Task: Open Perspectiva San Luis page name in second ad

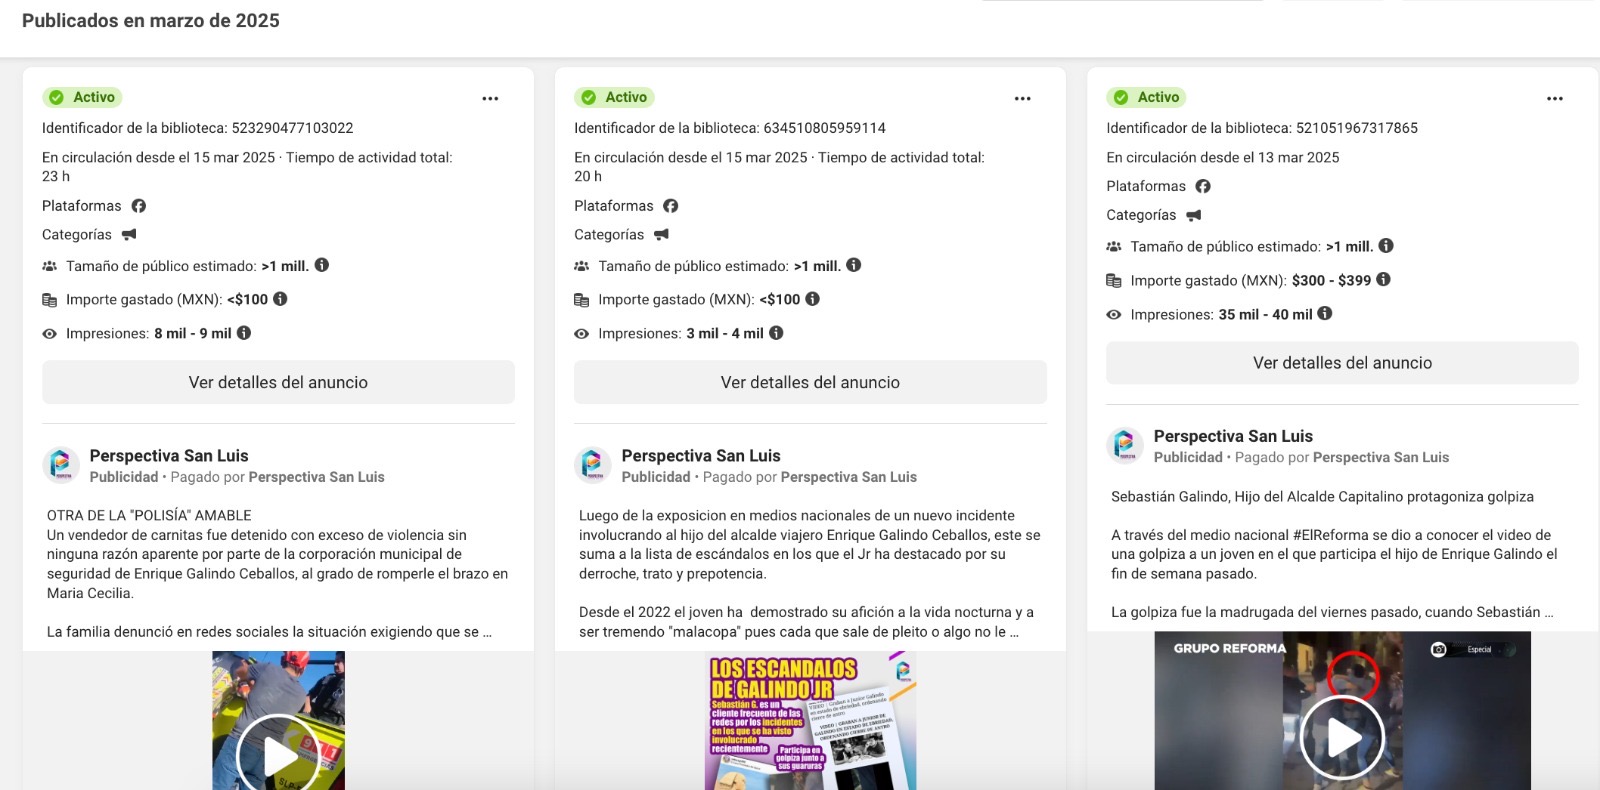Action: [701, 456]
